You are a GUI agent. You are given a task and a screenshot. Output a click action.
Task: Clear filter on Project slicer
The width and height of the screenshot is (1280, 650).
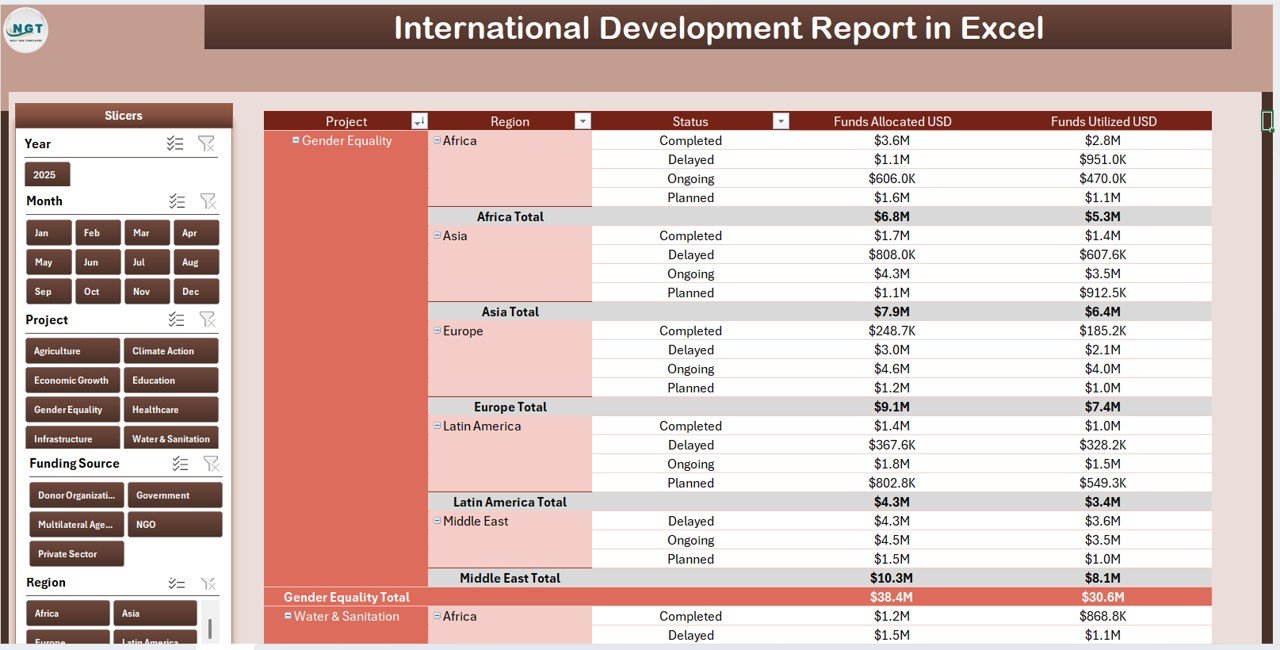[x=207, y=320]
